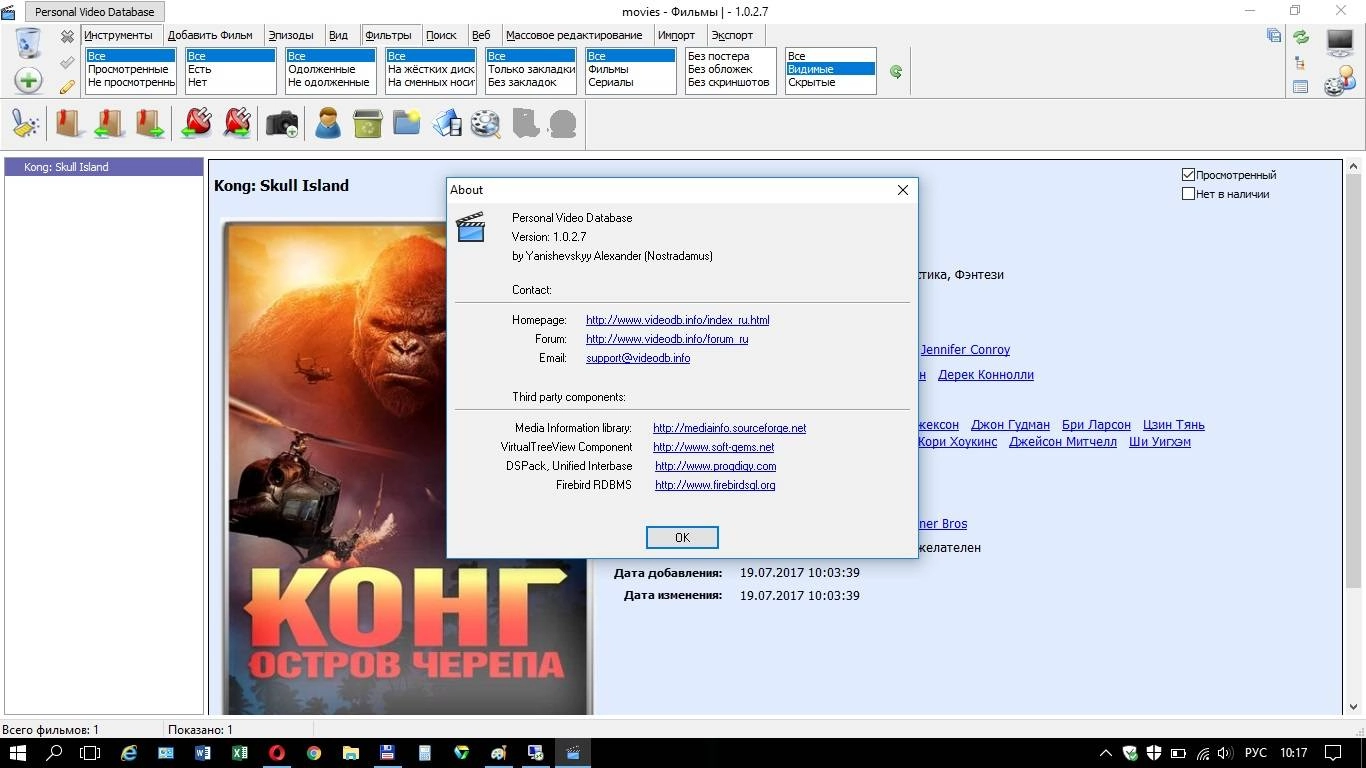Click the Джон Гудман actor link

pos(1010,425)
